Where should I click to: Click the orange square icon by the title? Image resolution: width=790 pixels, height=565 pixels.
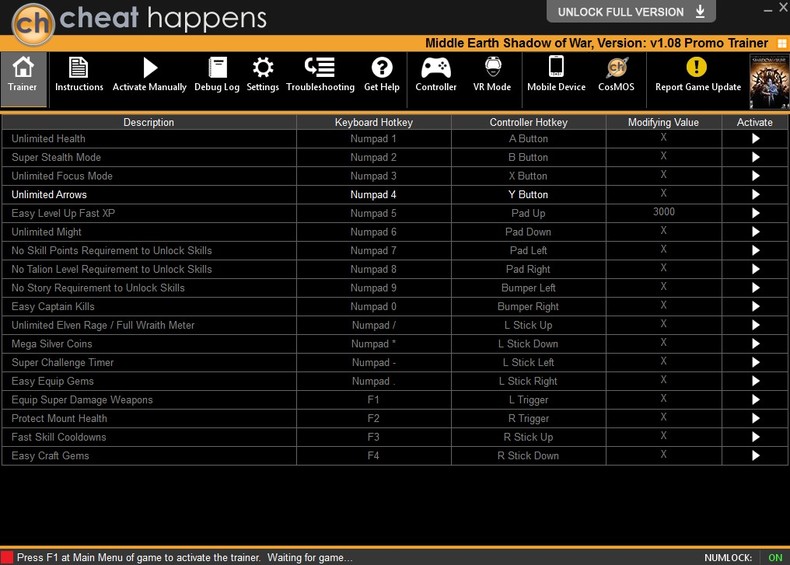pyautogui.click(x=782, y=43)
